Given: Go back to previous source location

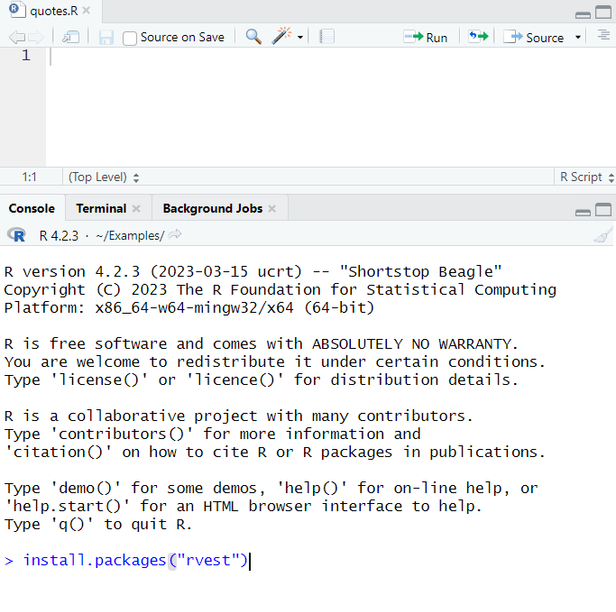Looking at the screenshot, I should (17, 37).
